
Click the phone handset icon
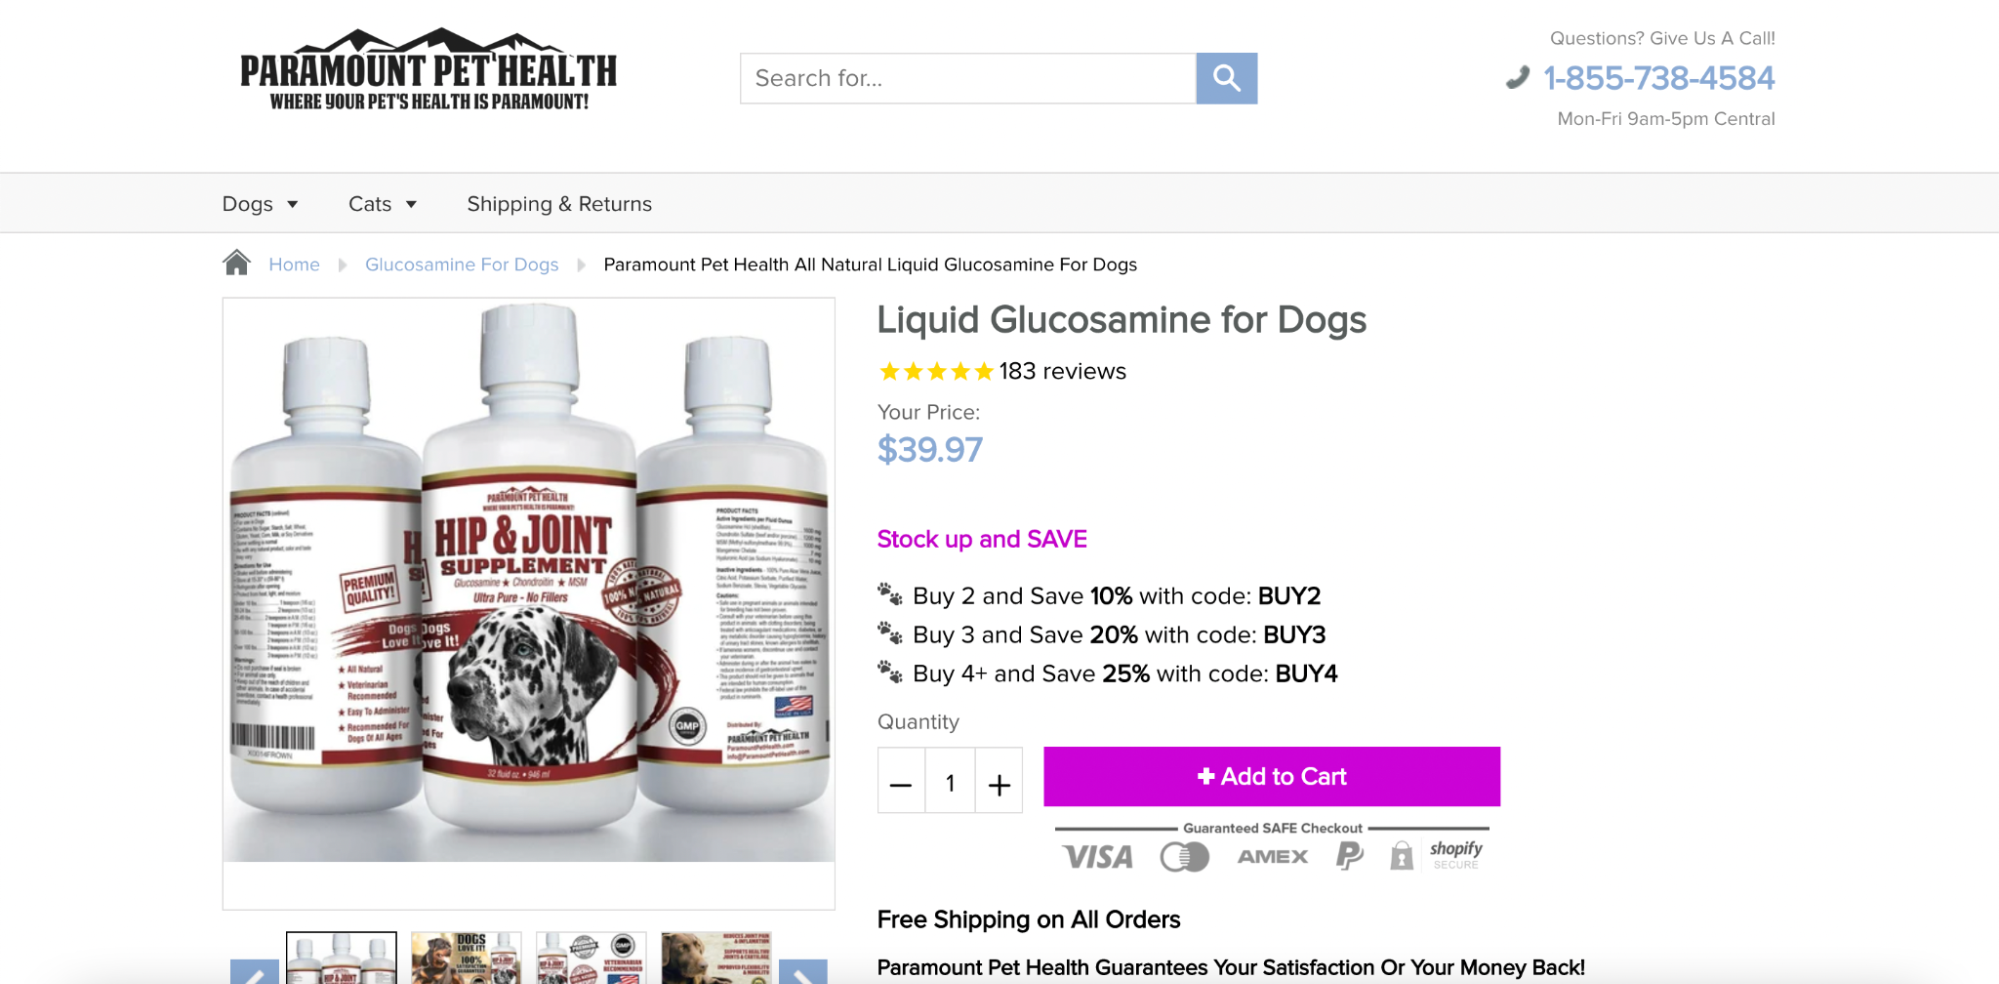1517,77
